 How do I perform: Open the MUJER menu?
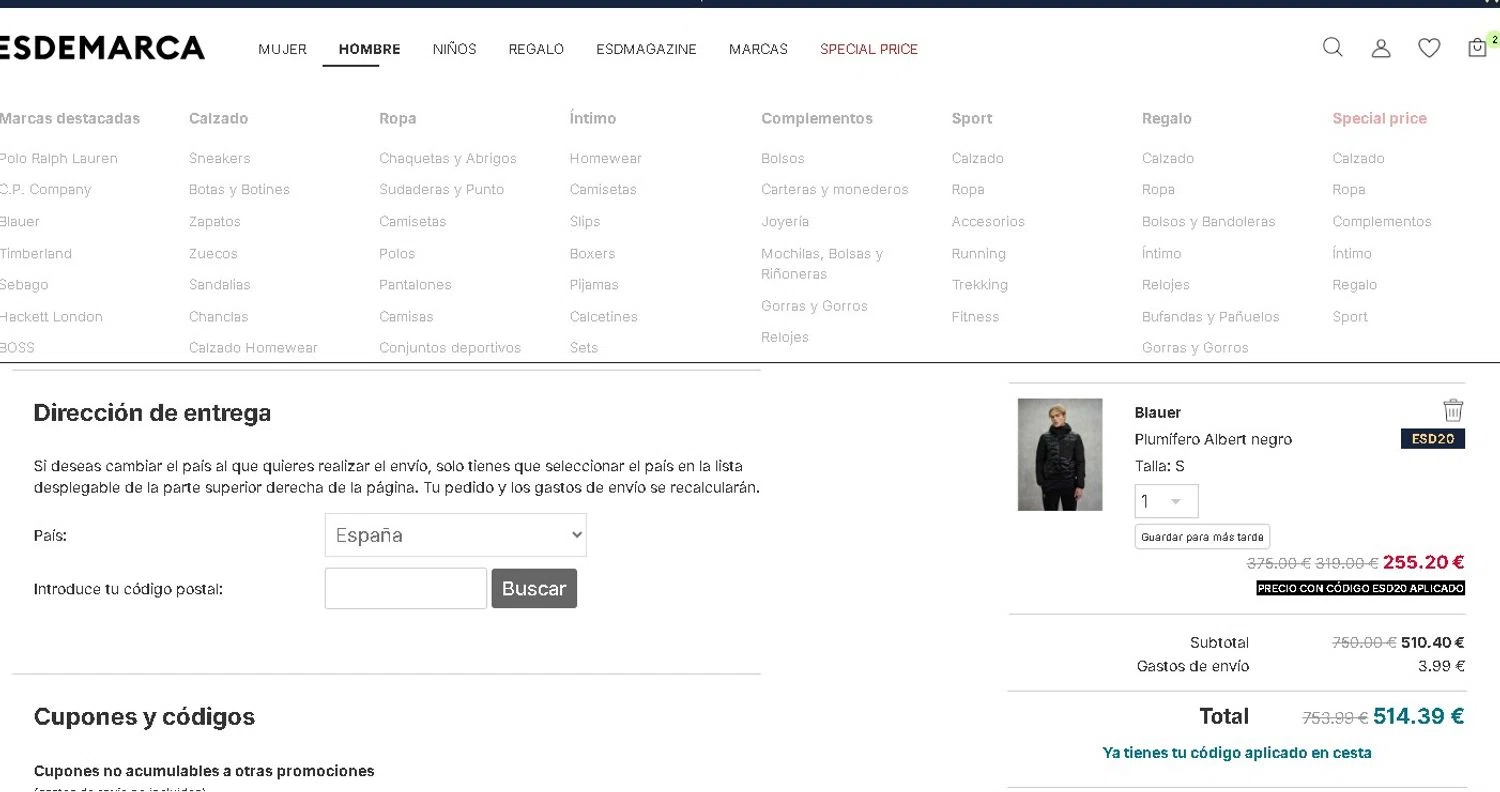(x=282, y=49)
